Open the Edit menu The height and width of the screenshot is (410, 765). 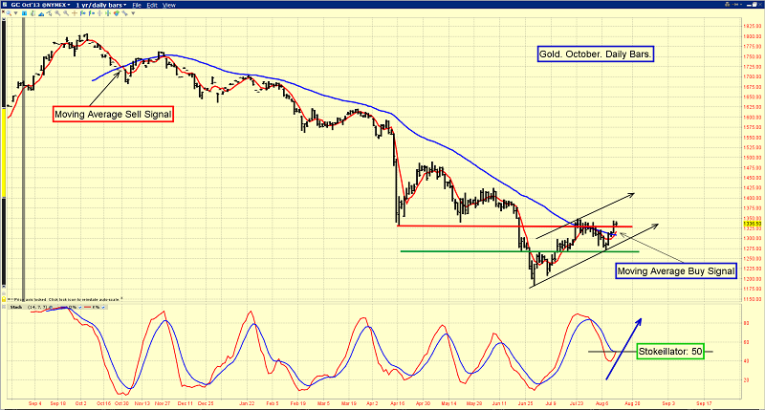coord(151,5)
